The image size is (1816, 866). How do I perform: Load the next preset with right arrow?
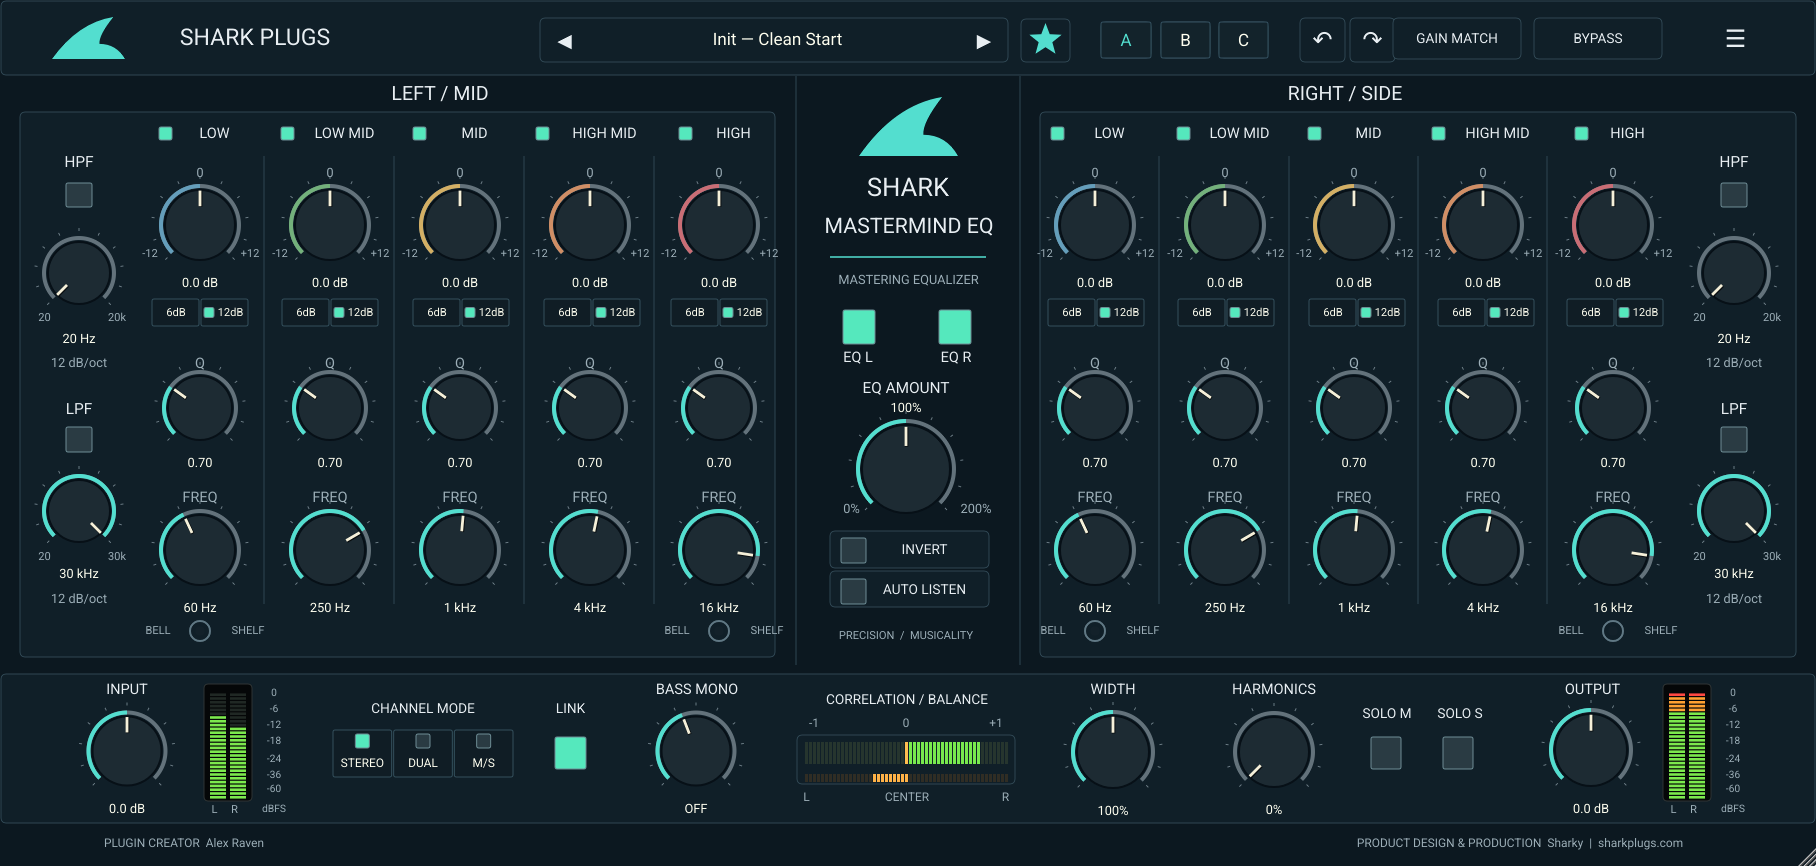click(x=983, y=41)
